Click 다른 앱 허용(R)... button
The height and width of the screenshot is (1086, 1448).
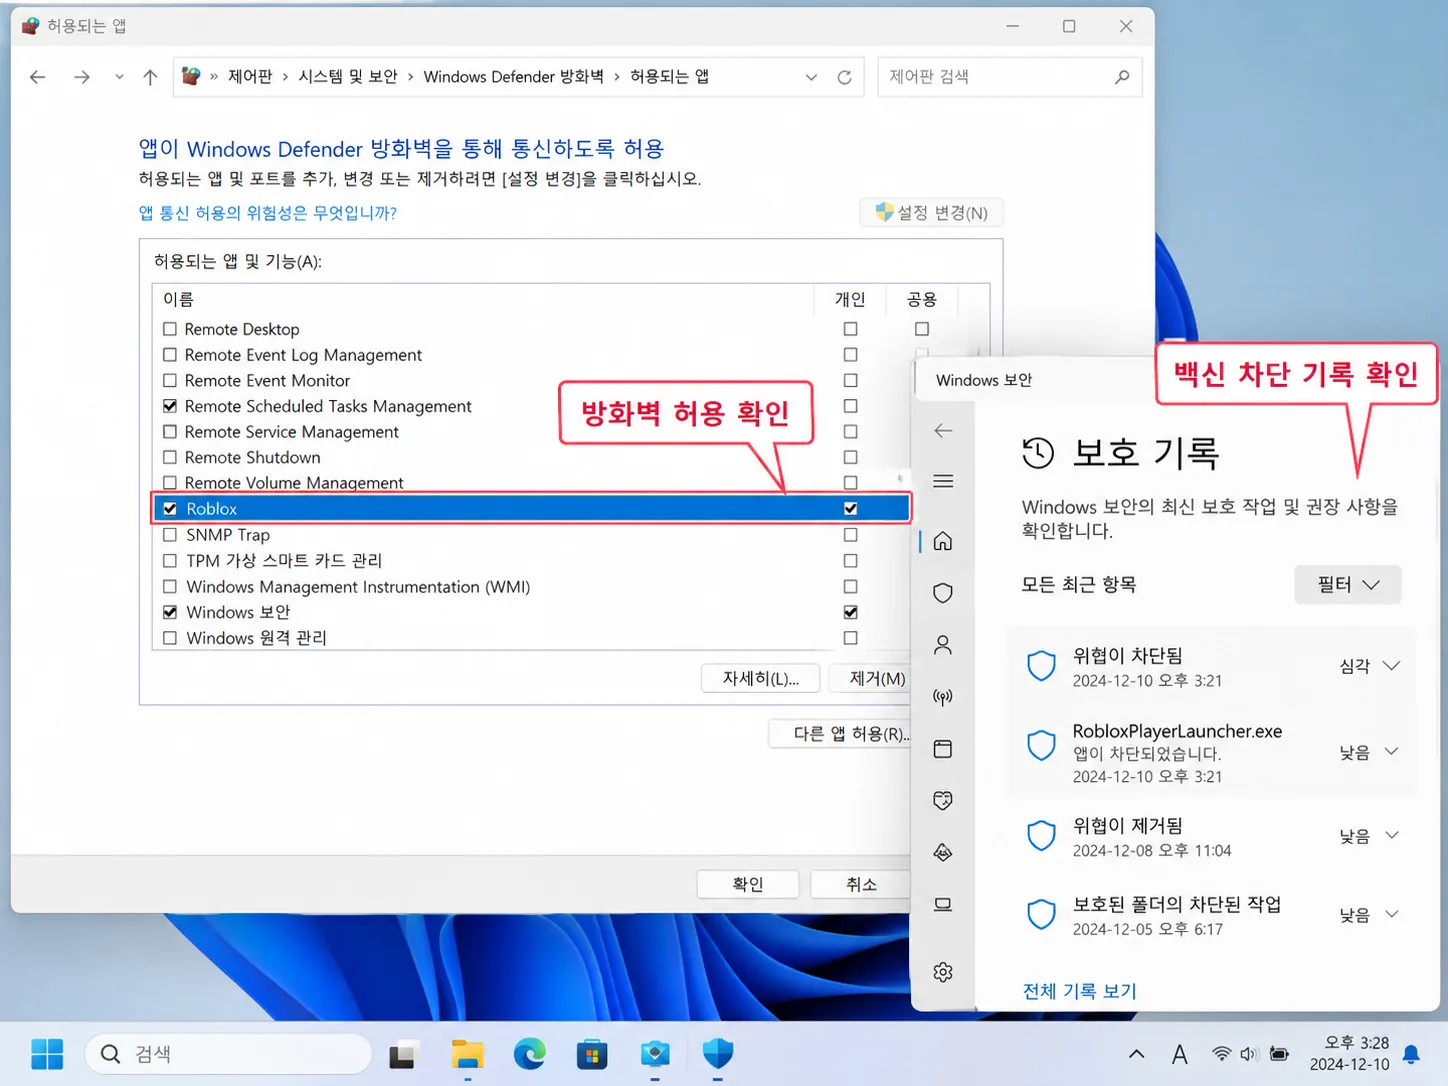(x=841, y=734)
